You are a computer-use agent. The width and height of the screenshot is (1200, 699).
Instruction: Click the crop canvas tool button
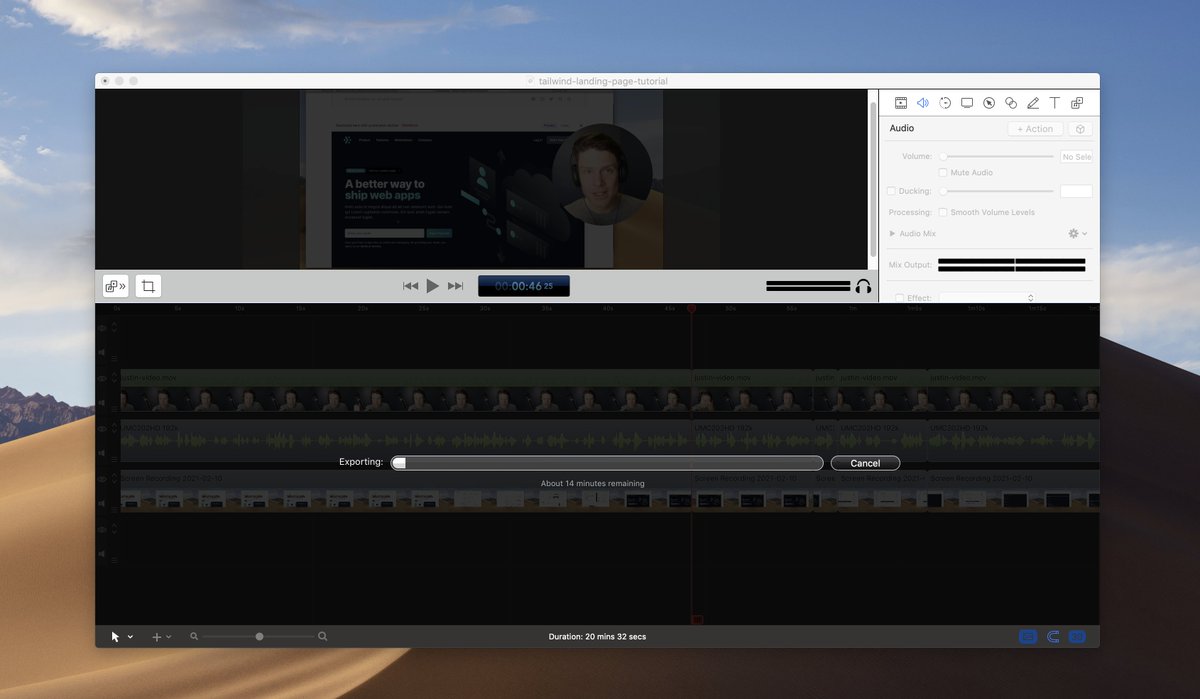tap(148, 286)
